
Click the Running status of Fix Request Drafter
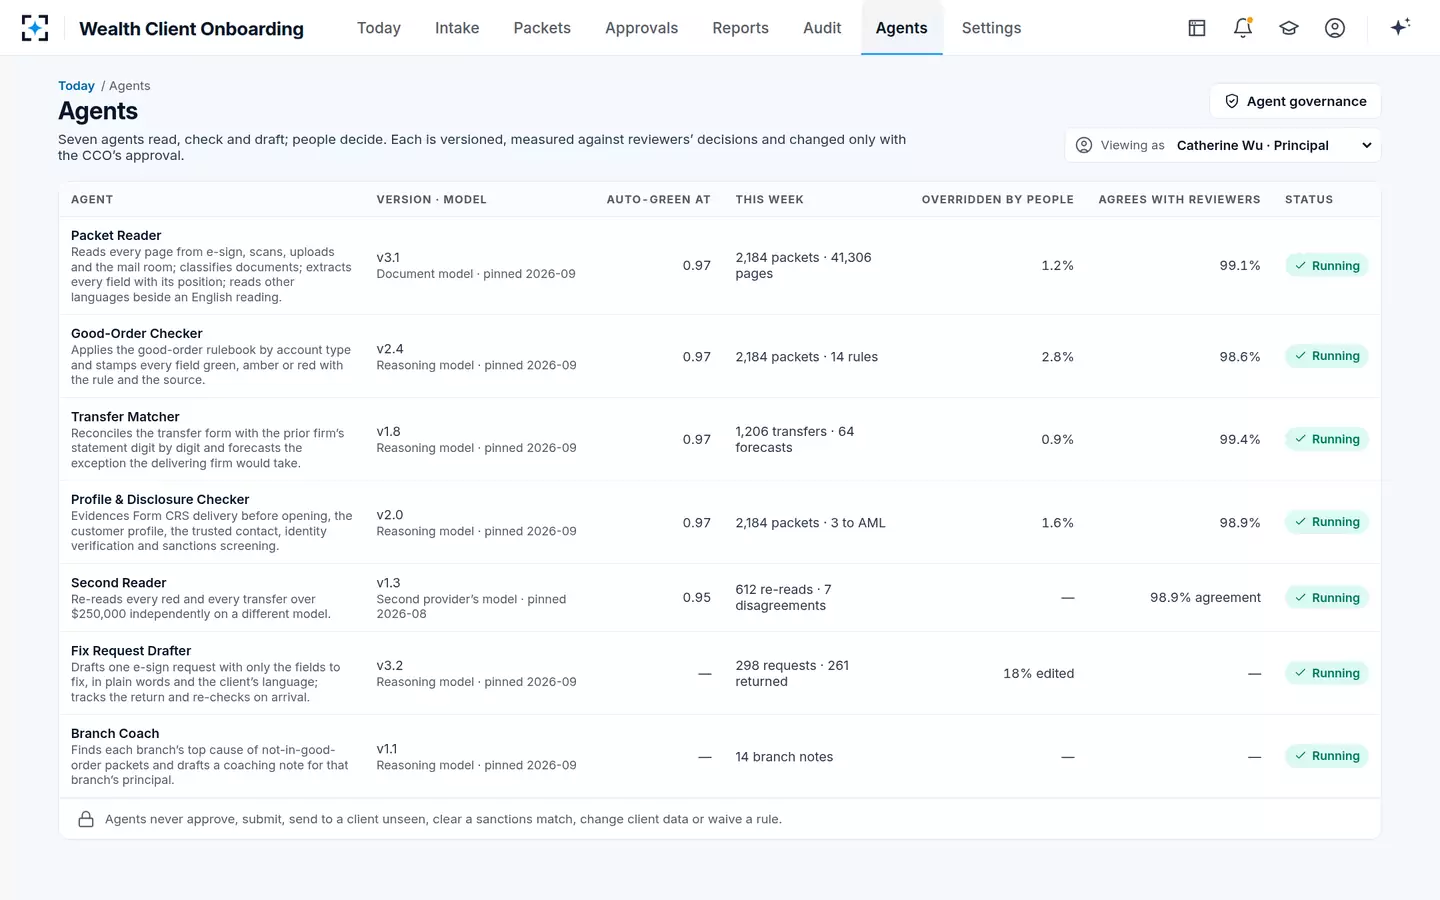[1327, 673]
